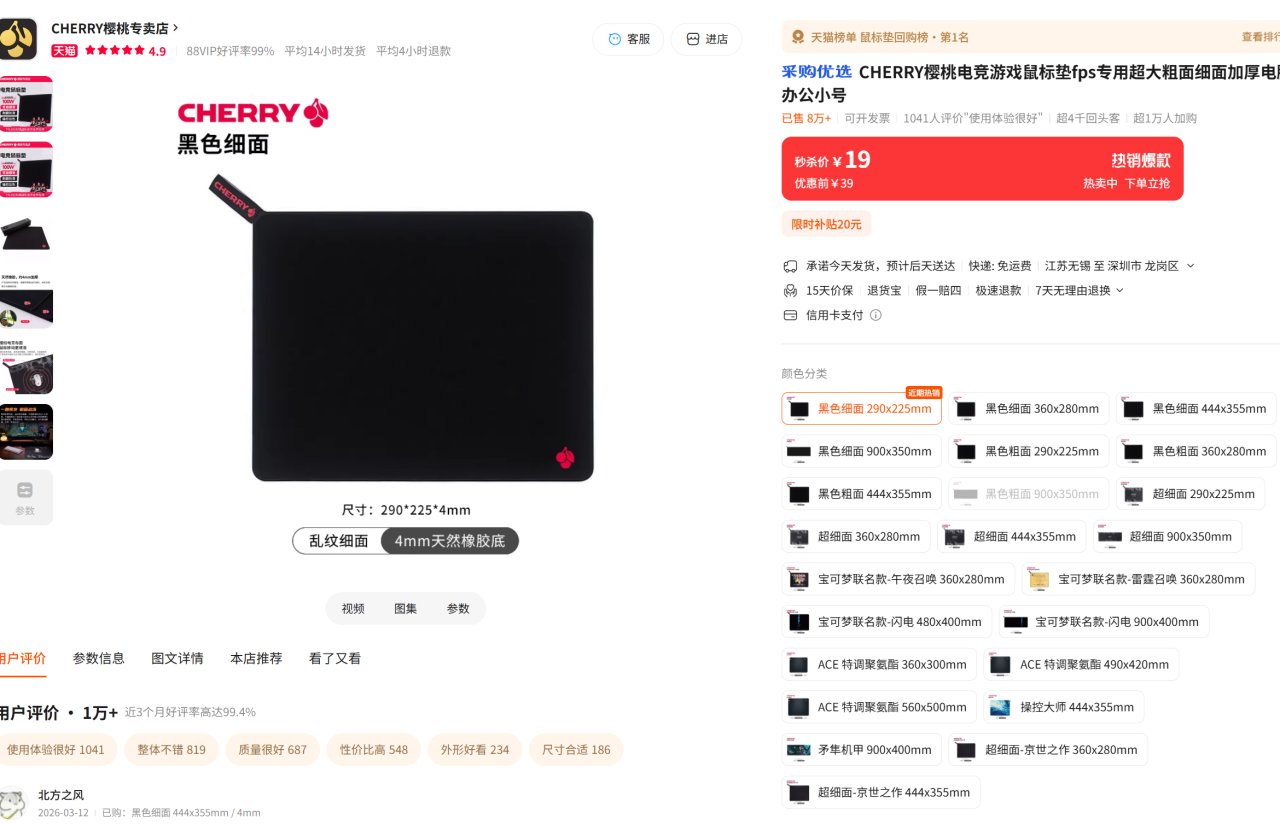
Task: Enter the store via 进店
Action: (x=706, y=39)
